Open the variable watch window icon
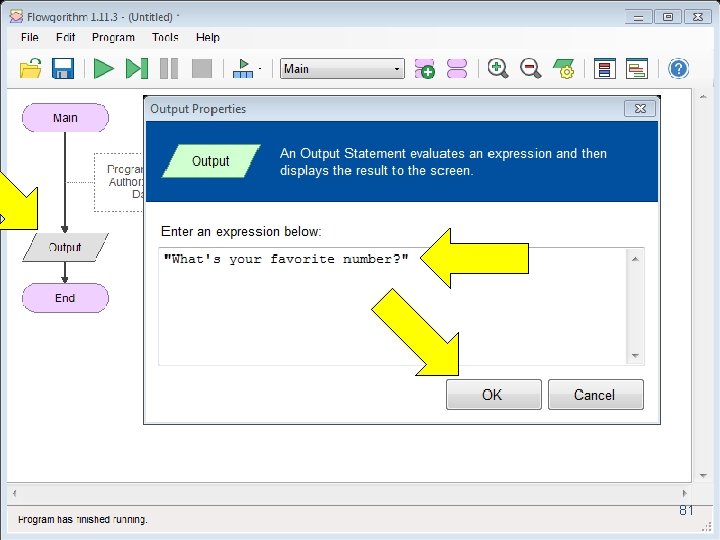720x540 pixels. coord(604,69)
